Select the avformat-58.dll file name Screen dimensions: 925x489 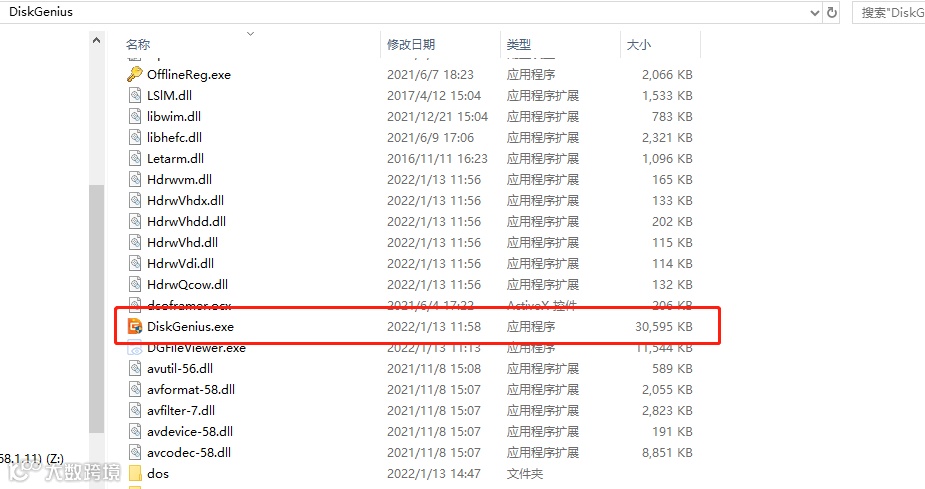(x=191, y=389)
